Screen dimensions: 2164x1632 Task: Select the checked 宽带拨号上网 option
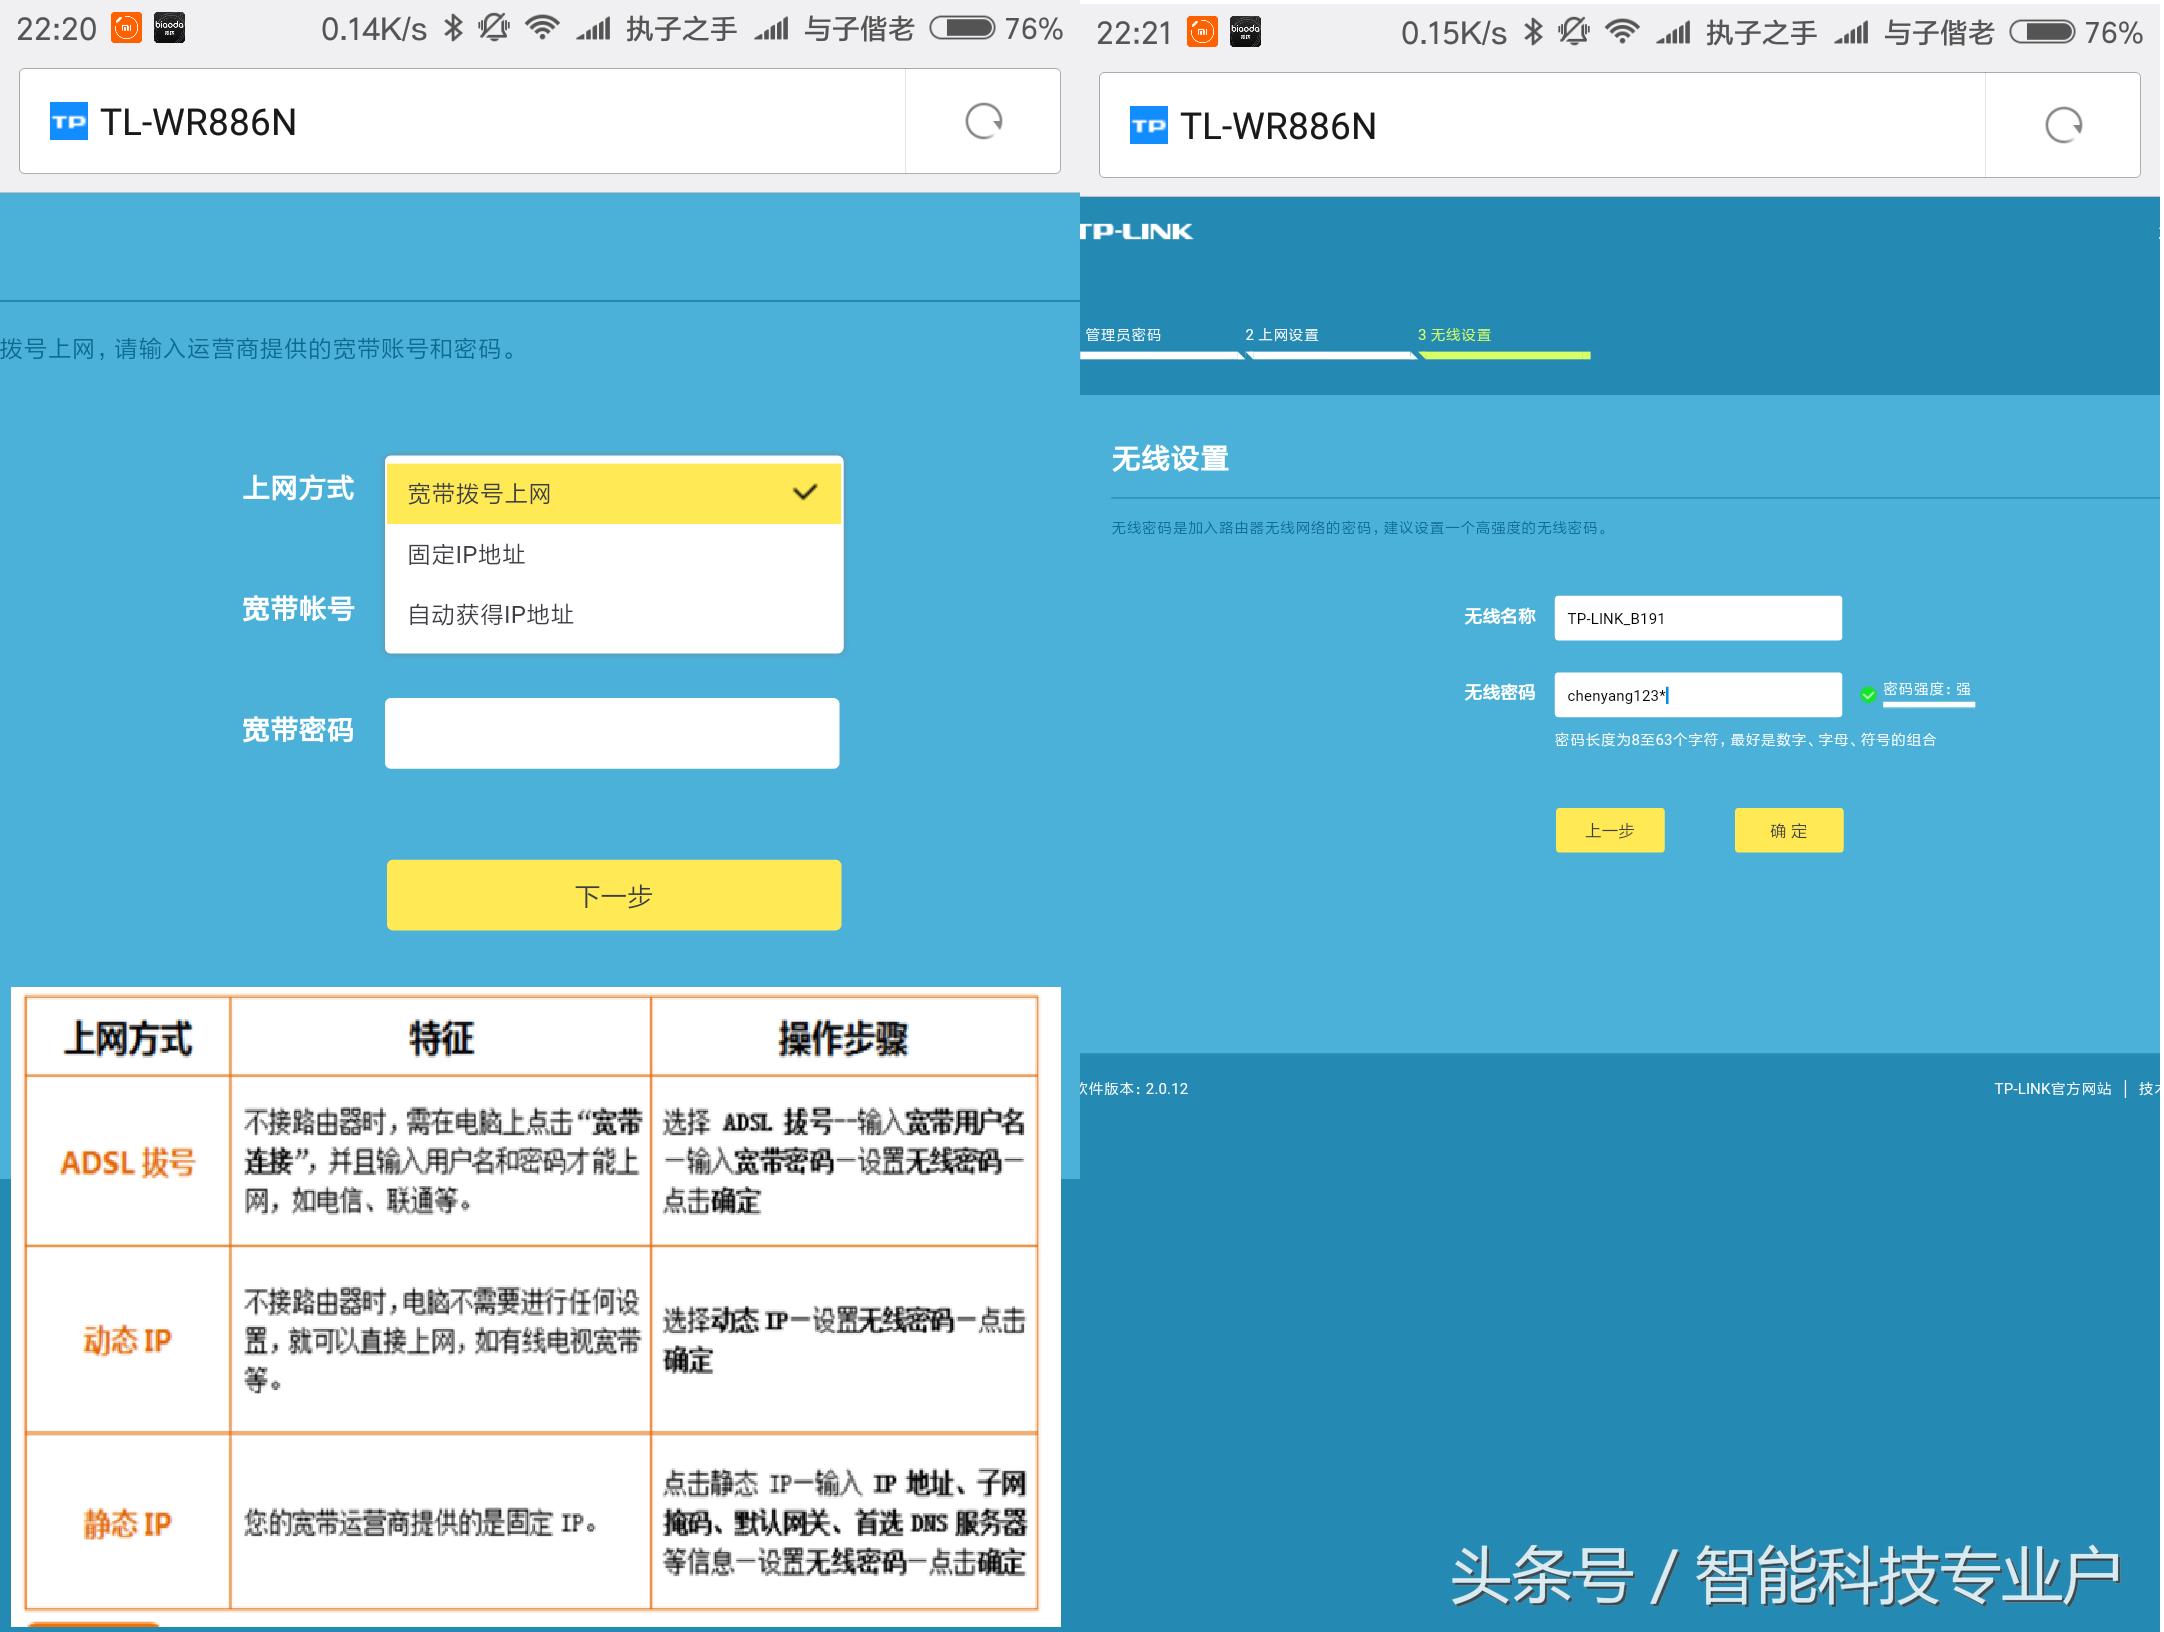coord(612,493)
